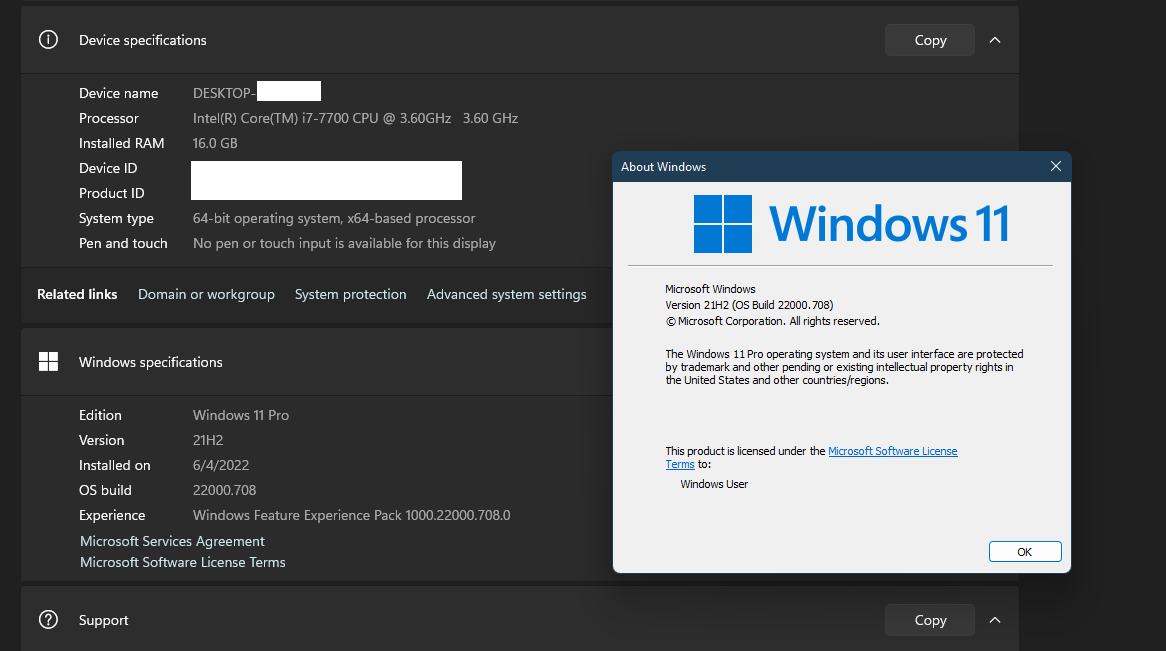Open Microsoft Software License link in dialog
This screenshot has width=1166, height=651.
click(x=892, y=451)
